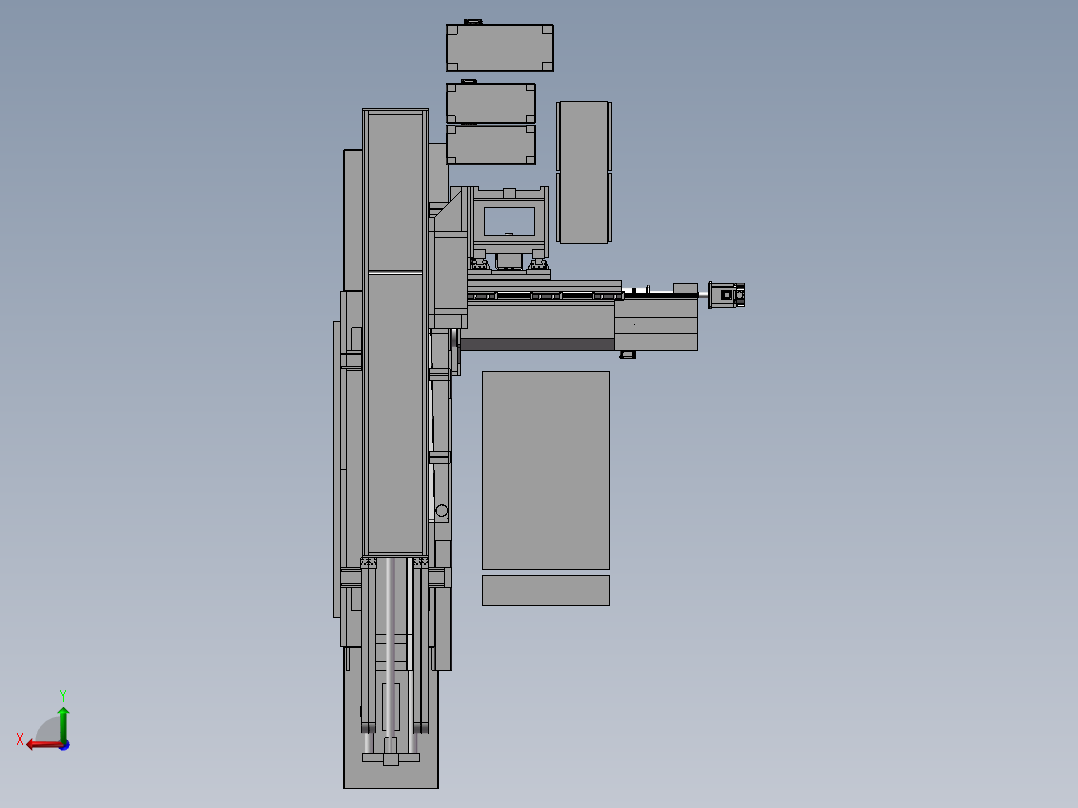
Task: Click the green Y axis arrow of the triad
Action: click(63, 722)
